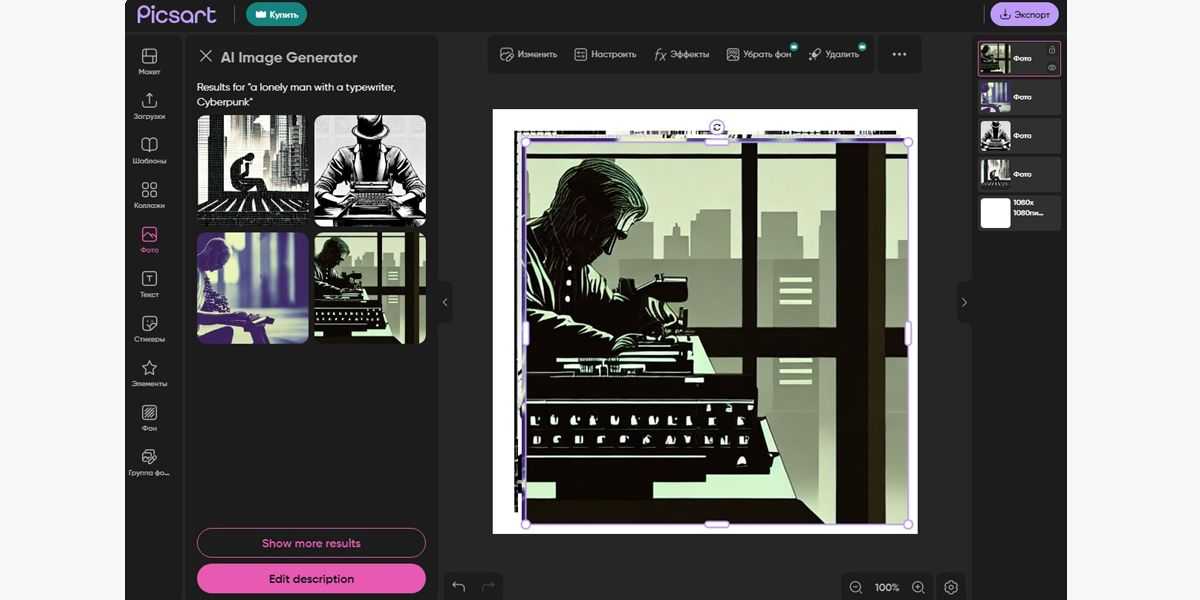
Task: Collapse the left panel with chevron arrow
Action: pyautogui.click(x=445, y=302)
